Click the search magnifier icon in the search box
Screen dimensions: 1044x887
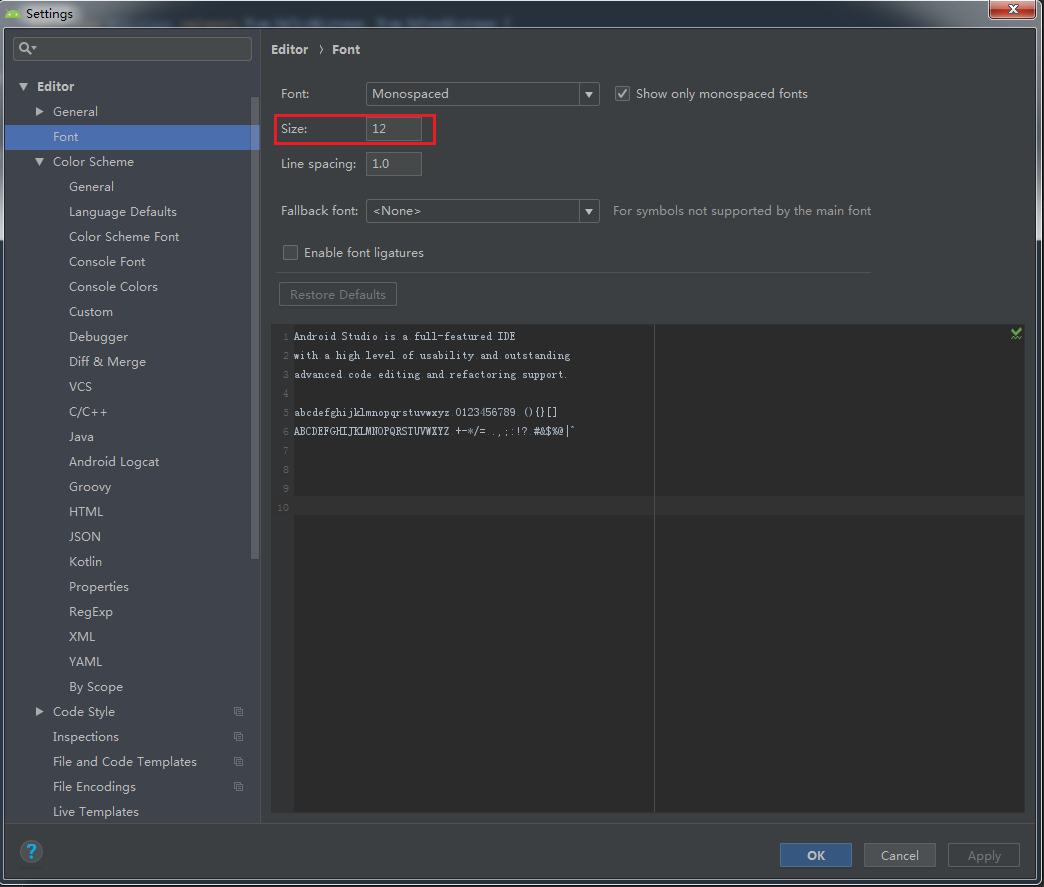pos(26,48)
